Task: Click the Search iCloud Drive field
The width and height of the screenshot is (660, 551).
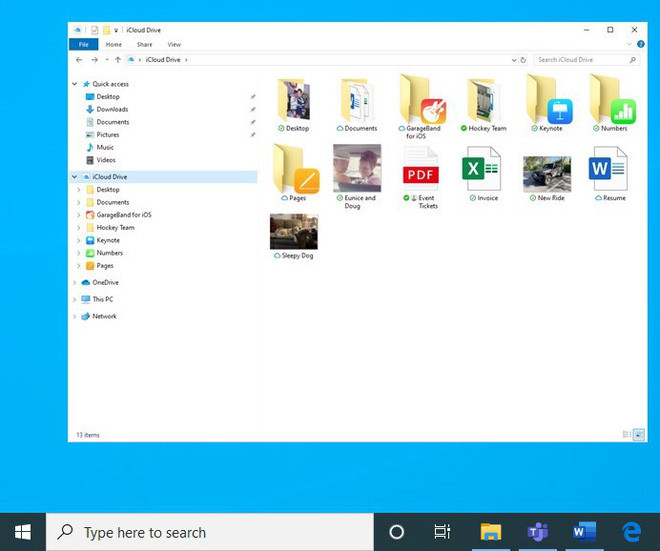Action: click(x=583, y=60)
